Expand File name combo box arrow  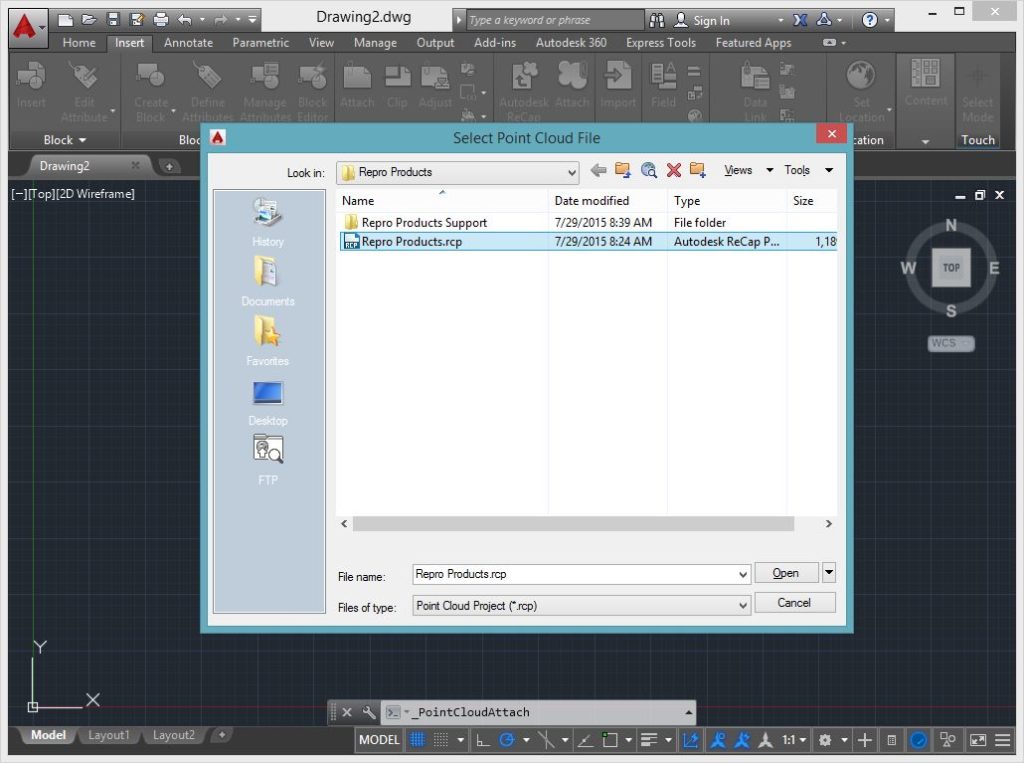pyautogui.click(x=743, y=574)
